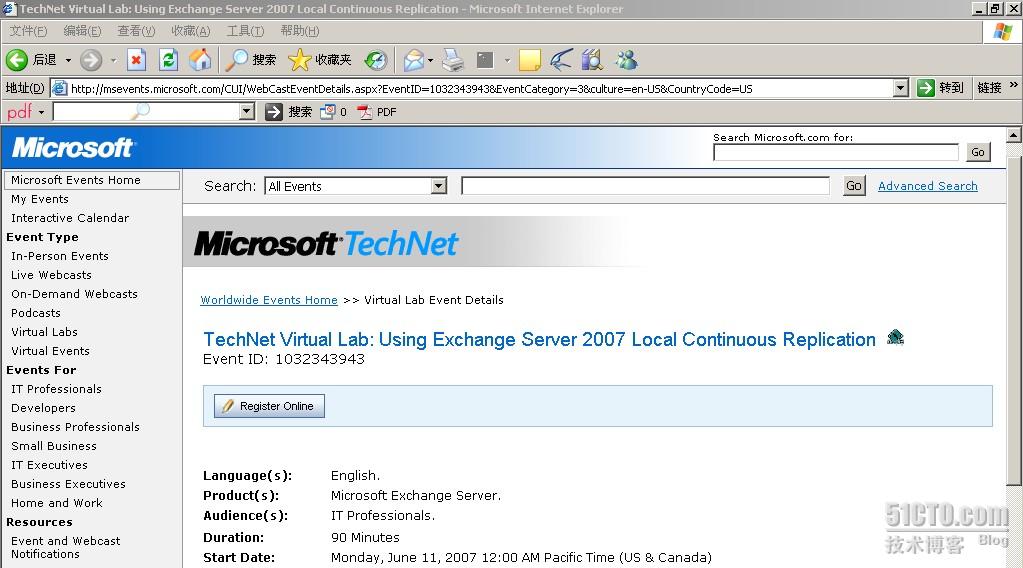Open the All Events dropdown

click(356, 187)
